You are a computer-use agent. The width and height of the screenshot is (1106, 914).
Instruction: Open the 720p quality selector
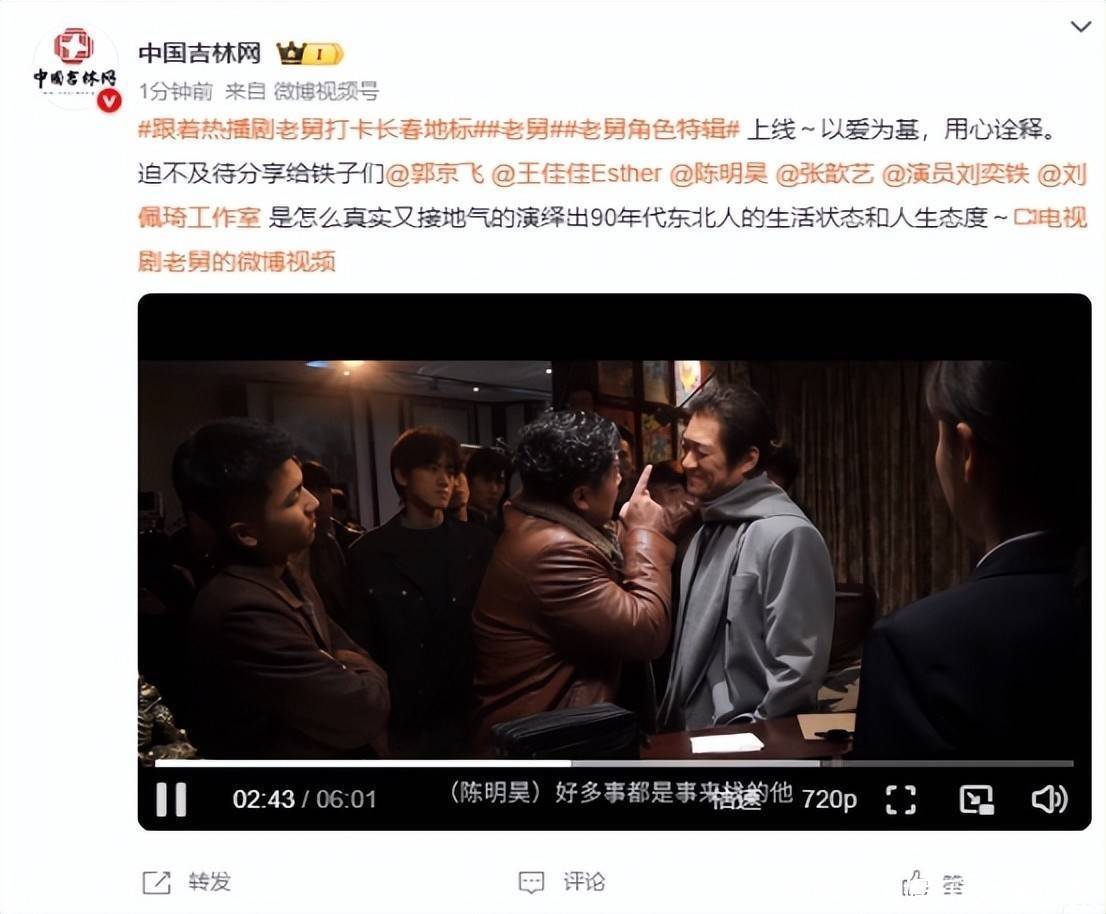click(830, 800)
